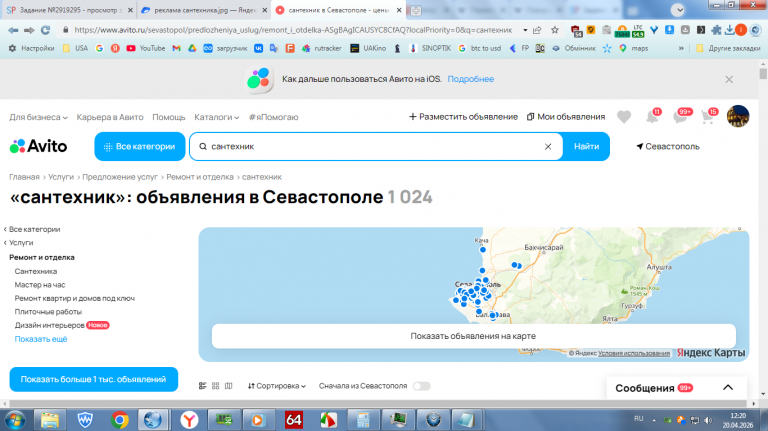768x431 pixels.
Task: Click 'Все категории' blue button
Action: point(140,146)
